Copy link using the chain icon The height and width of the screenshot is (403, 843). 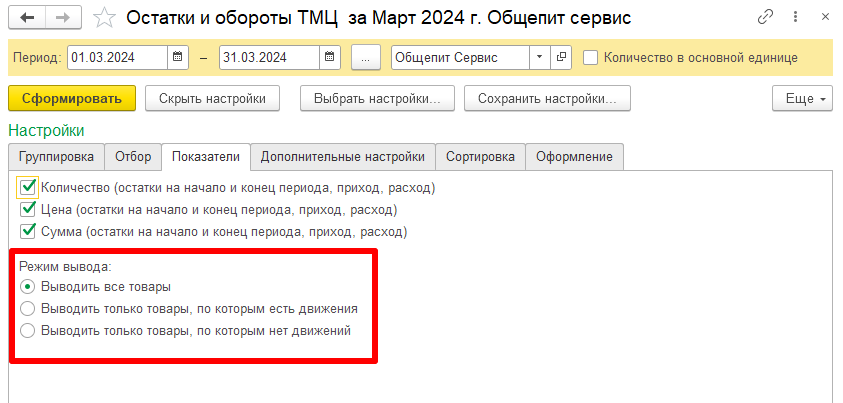coord(766,18)
